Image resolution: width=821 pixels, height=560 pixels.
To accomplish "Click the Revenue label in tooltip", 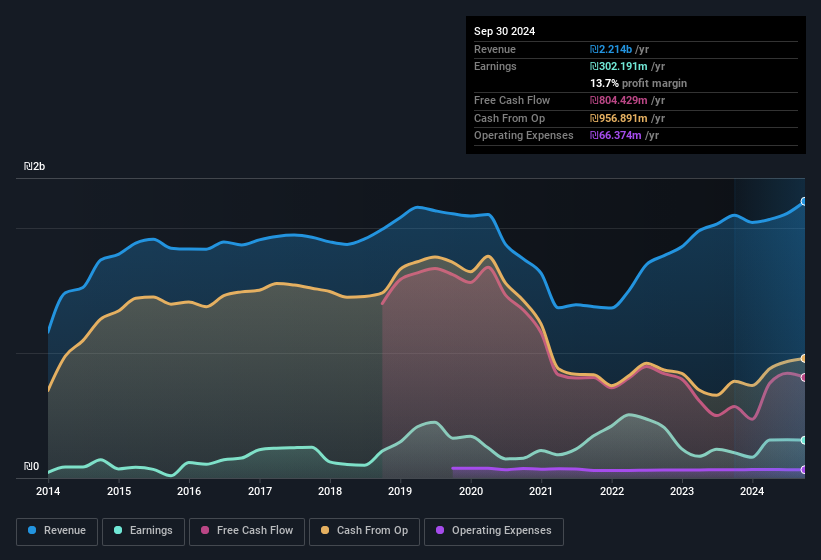I will click(495, 49).
